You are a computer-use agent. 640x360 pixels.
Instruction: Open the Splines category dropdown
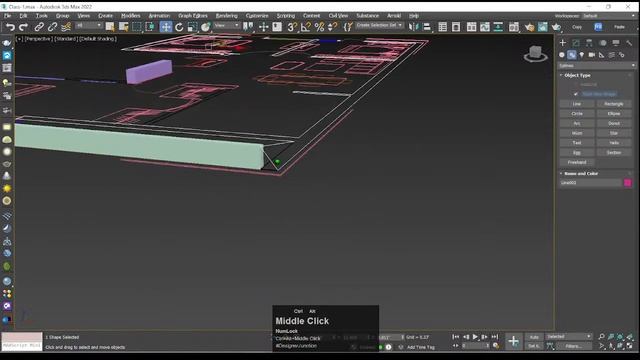click(x=596, y=66)
